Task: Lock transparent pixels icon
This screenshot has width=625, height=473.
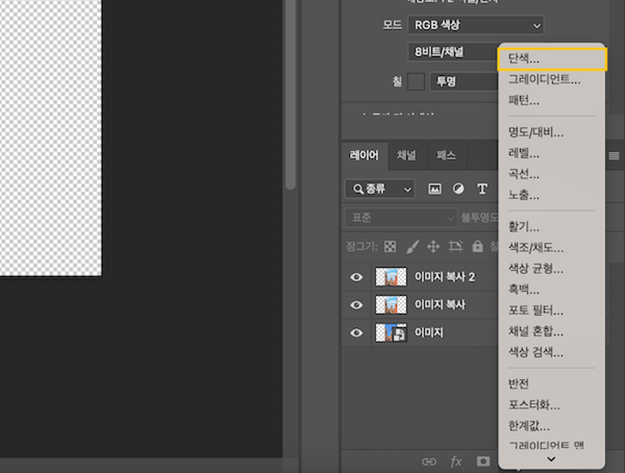Action: (390, 247)
